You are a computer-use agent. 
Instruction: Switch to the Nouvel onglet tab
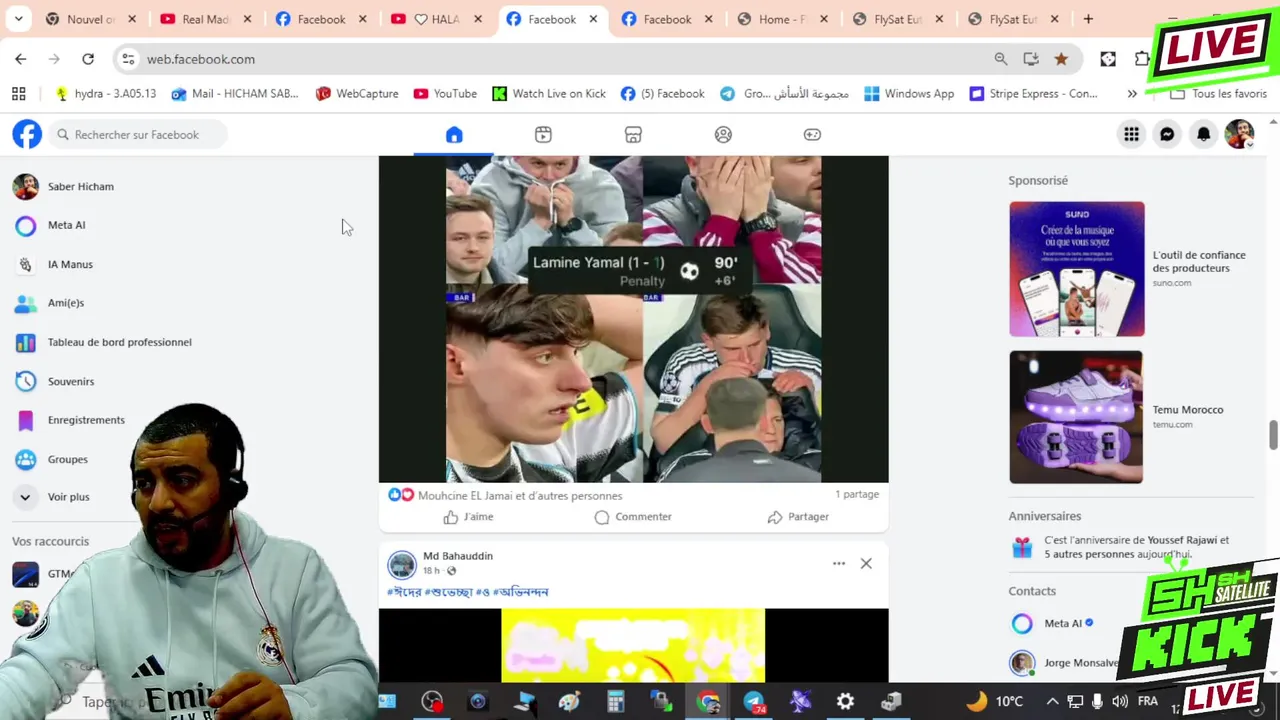coord(92,19)
